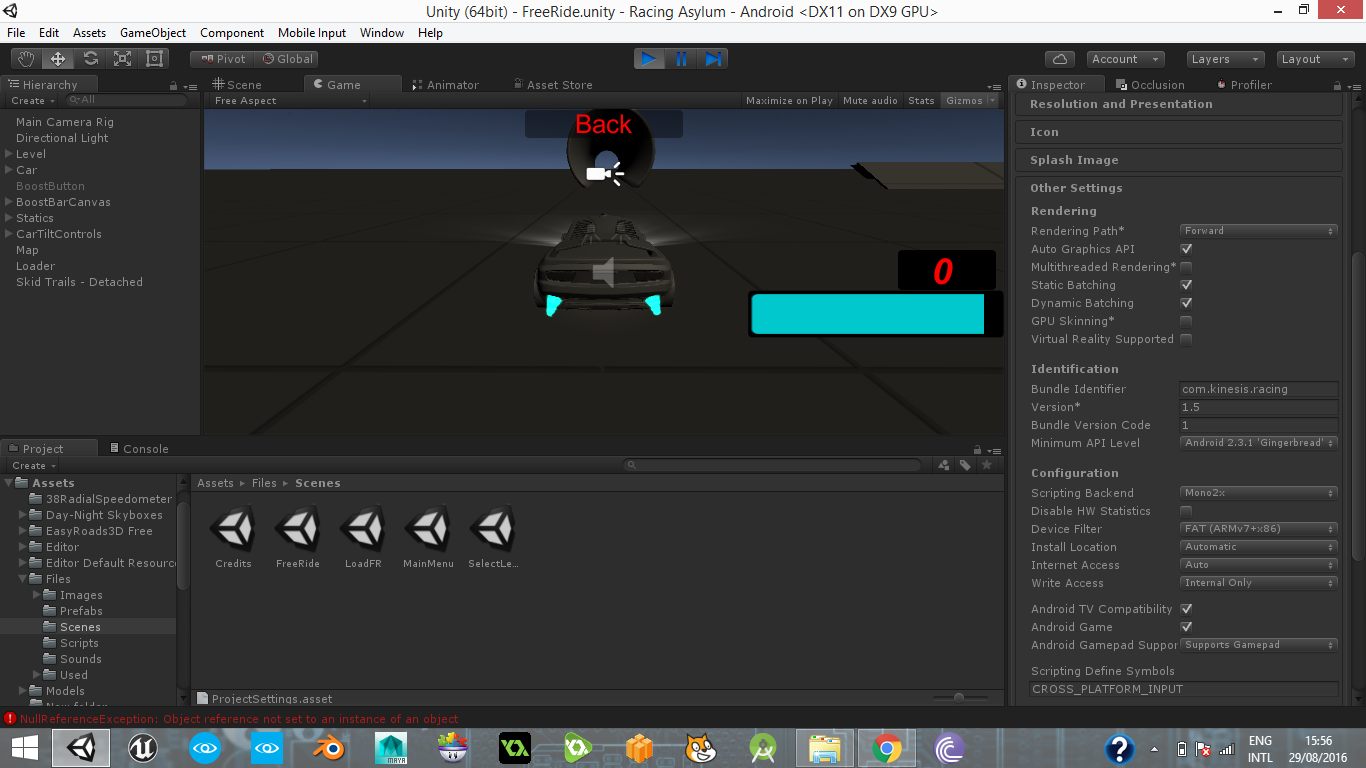Pause the game playback
The width and height of the screenshot is (1366, 768).
point(681,59)
